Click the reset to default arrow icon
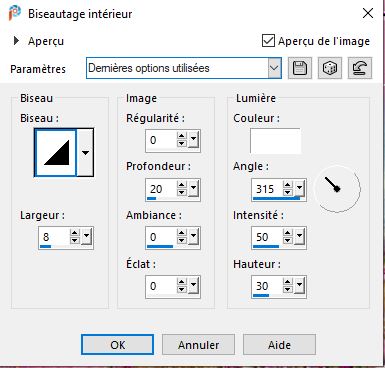Viewport: 385px width, 368px height. tap(360, 68)
